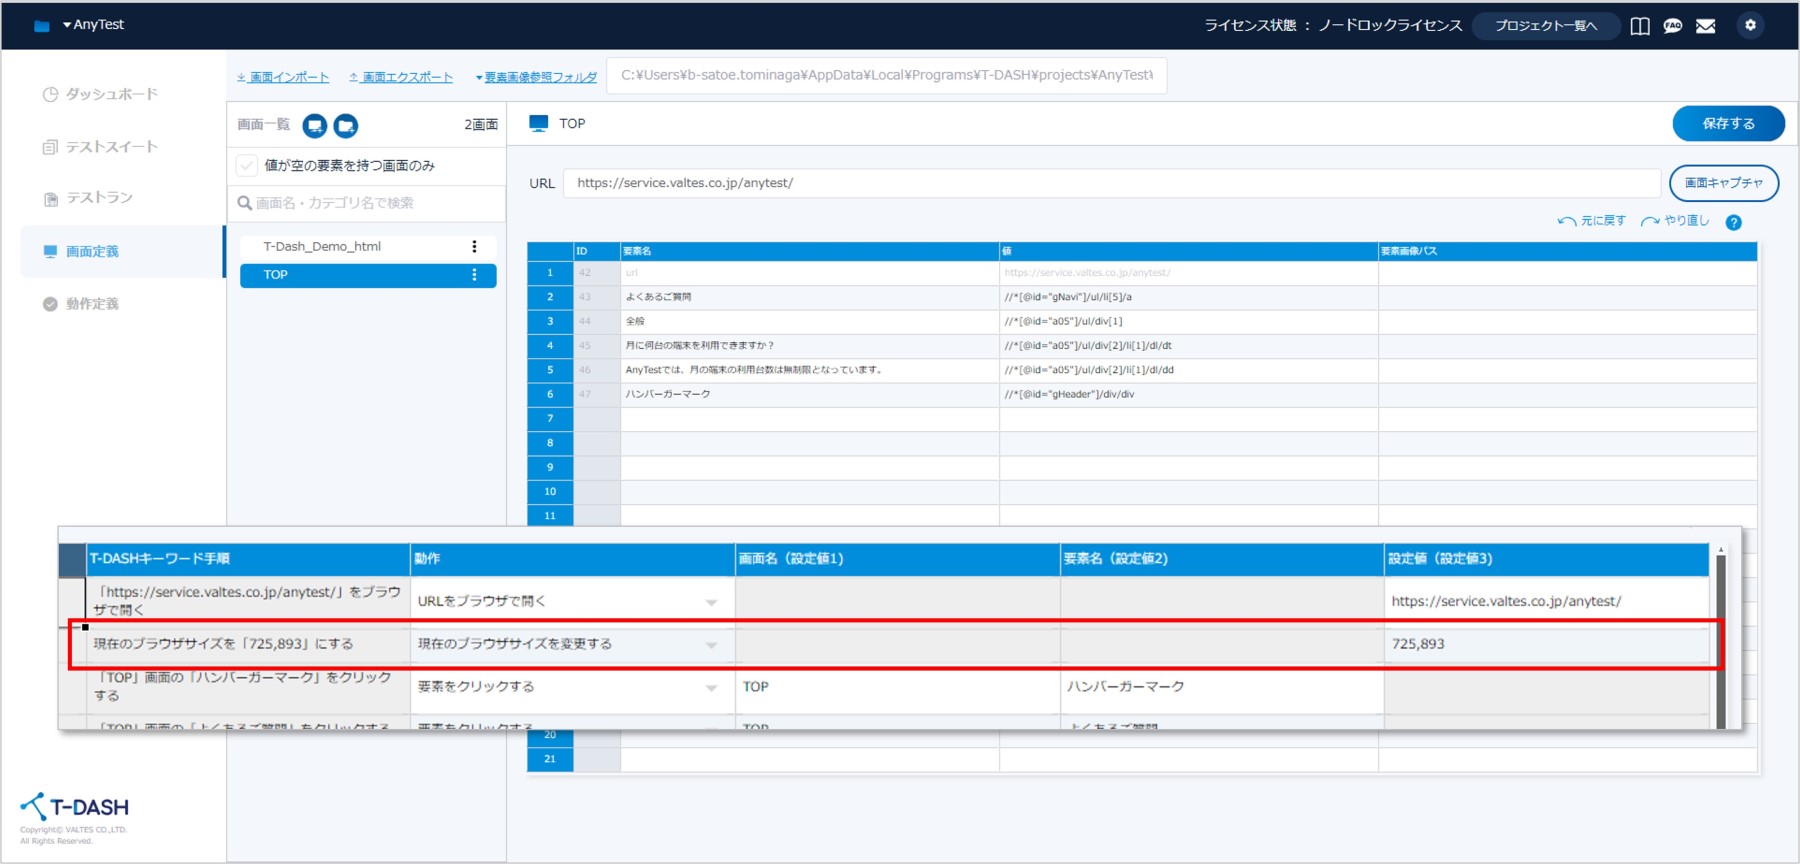The image size is (1800, 864).
Task: Click the blue help question mark icon
Action: pyautogui.click(x=1734, y=222)
